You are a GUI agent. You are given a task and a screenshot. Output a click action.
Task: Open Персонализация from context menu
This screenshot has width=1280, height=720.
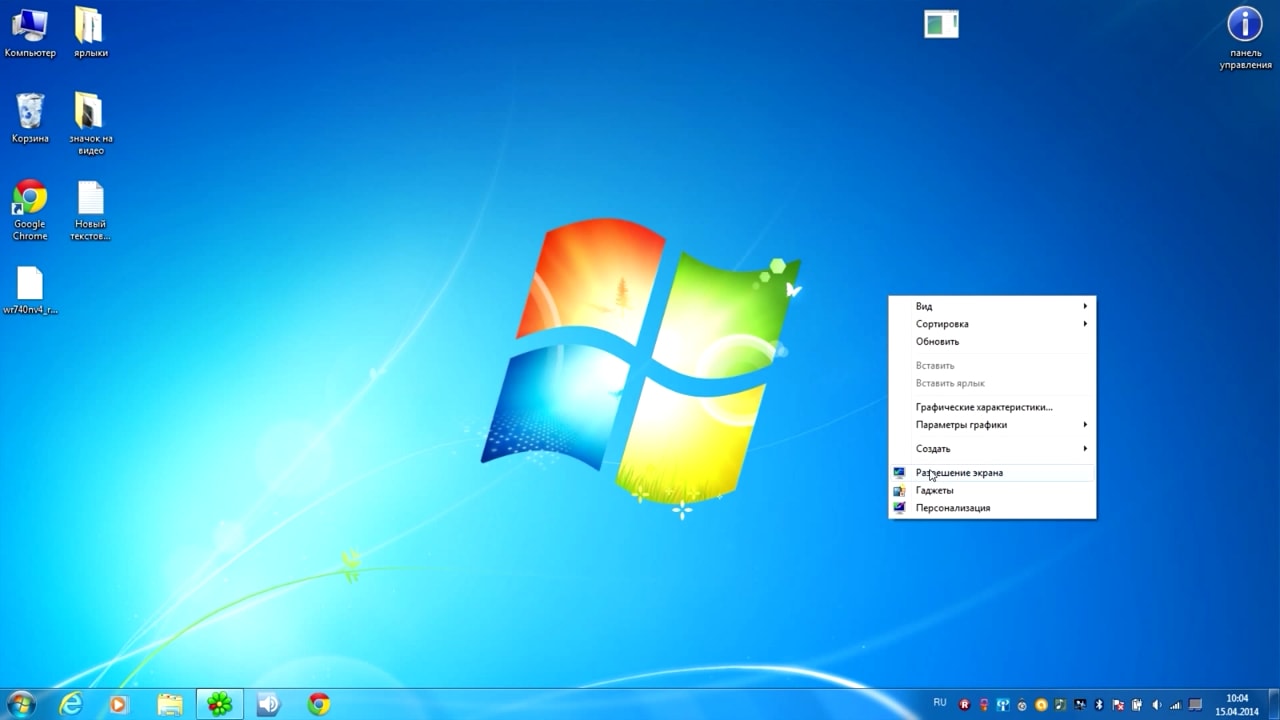tap(992, 508)
